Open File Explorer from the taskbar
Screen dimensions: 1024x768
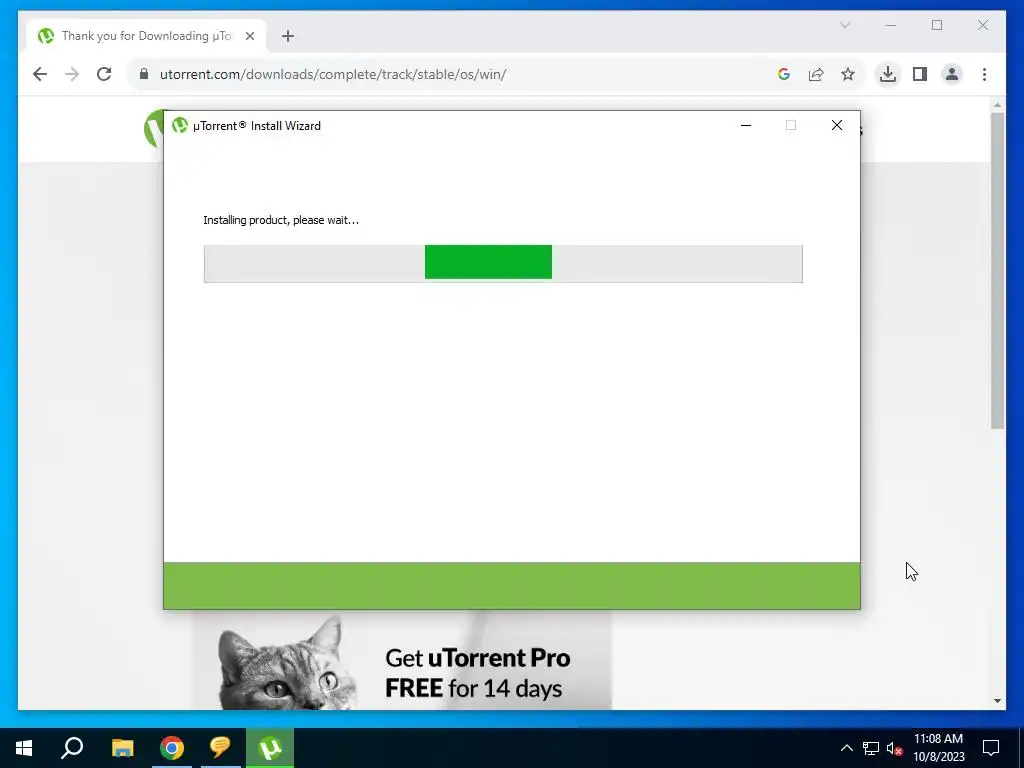click(122, 748)
